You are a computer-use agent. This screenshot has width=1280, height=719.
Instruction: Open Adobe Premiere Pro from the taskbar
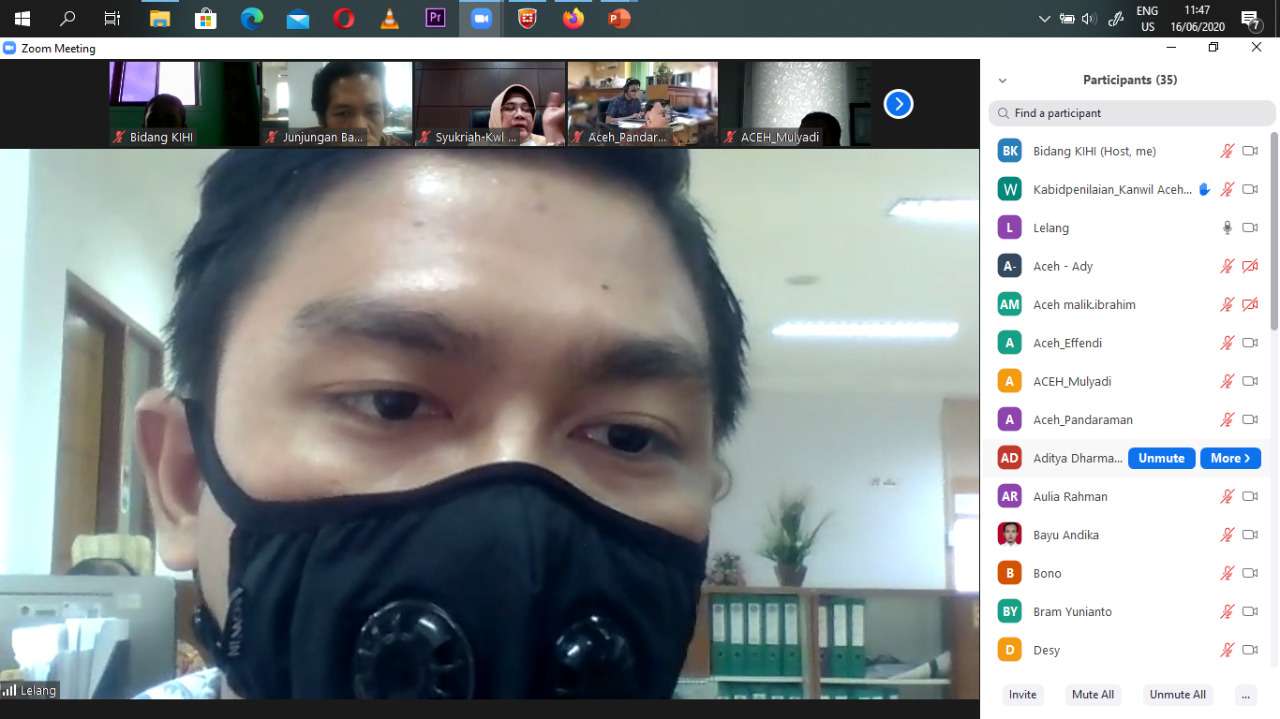435,18
